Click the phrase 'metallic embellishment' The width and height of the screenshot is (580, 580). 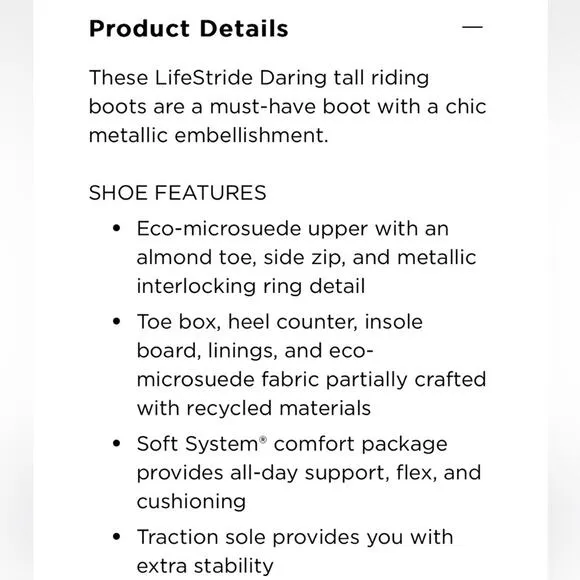tap(209, 135)
